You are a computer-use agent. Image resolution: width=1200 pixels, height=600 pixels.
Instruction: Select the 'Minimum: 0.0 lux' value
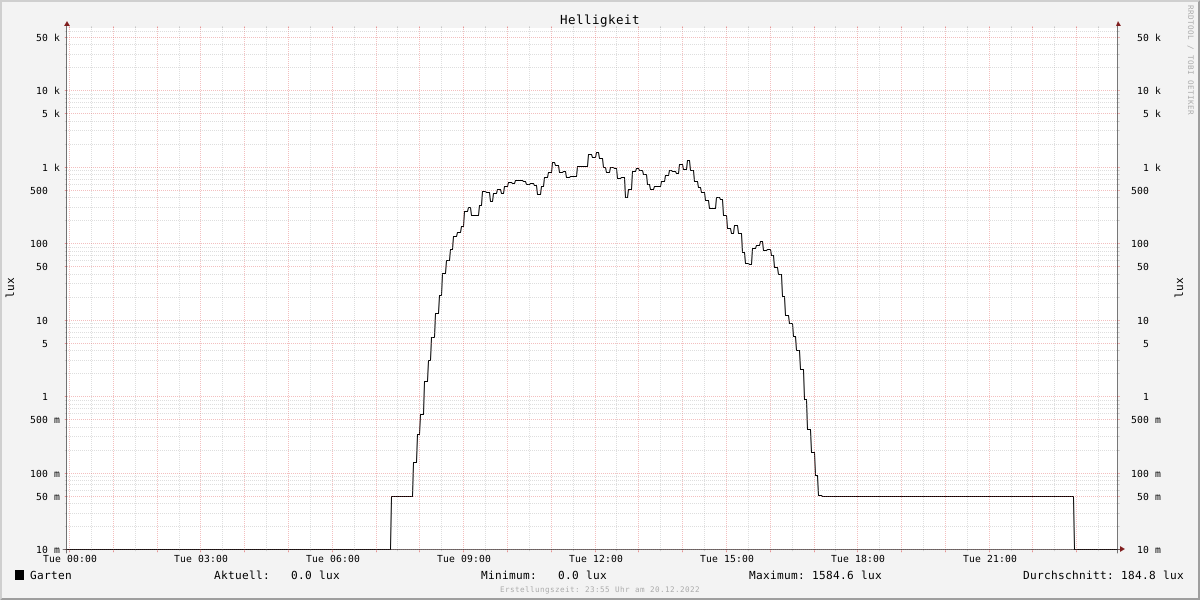point(544,575)
